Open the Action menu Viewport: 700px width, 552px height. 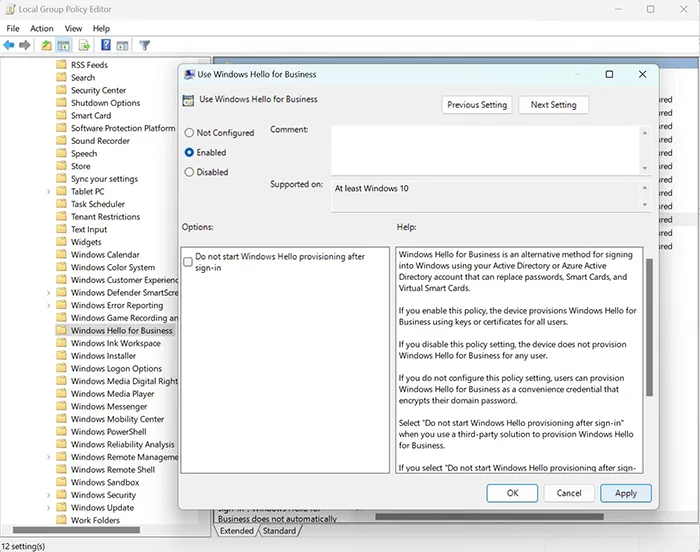coord(42,29)
